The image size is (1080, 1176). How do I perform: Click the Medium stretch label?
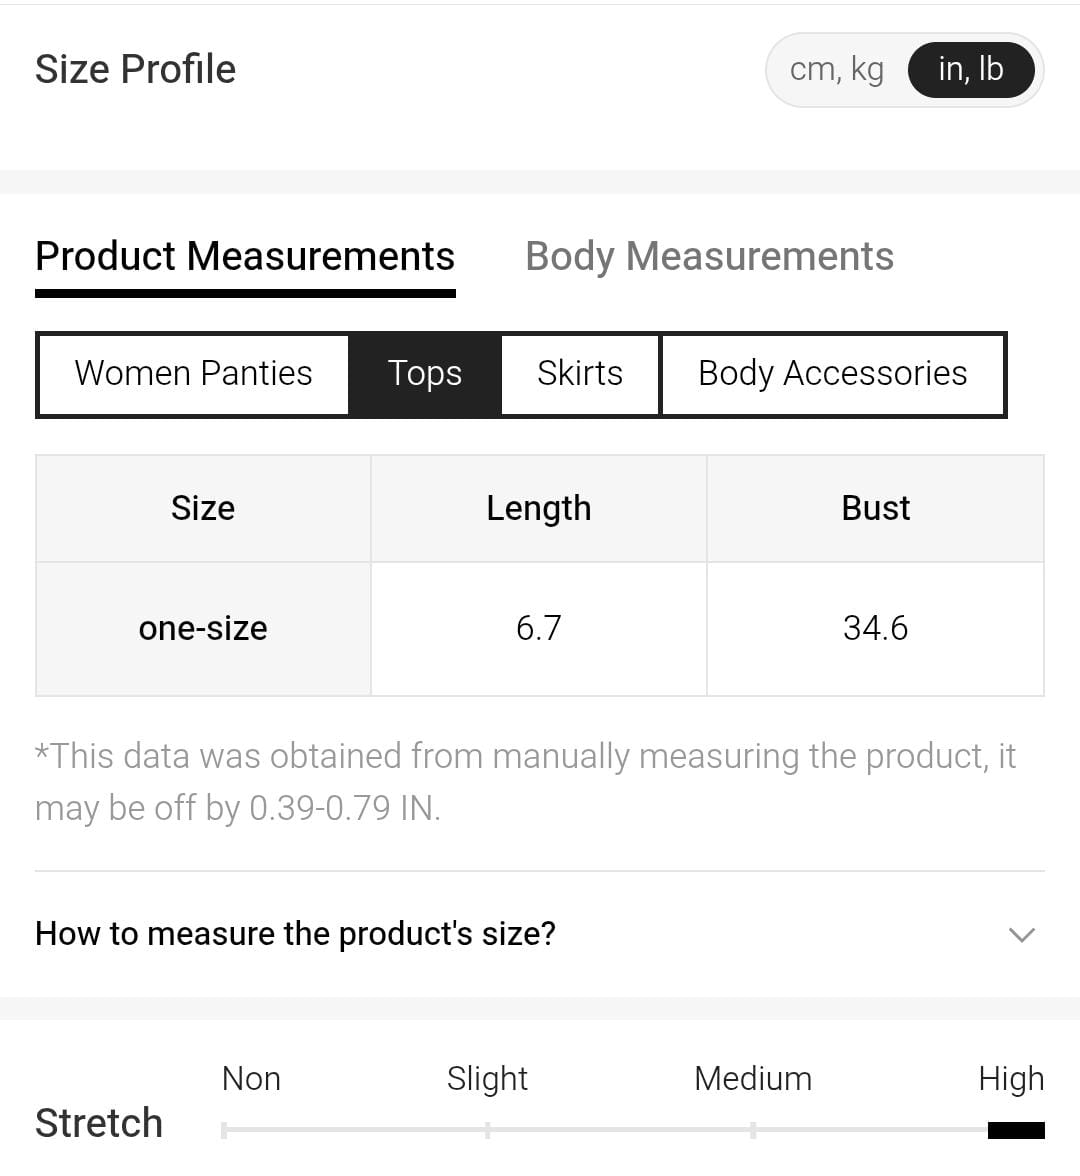(753, 1079)
